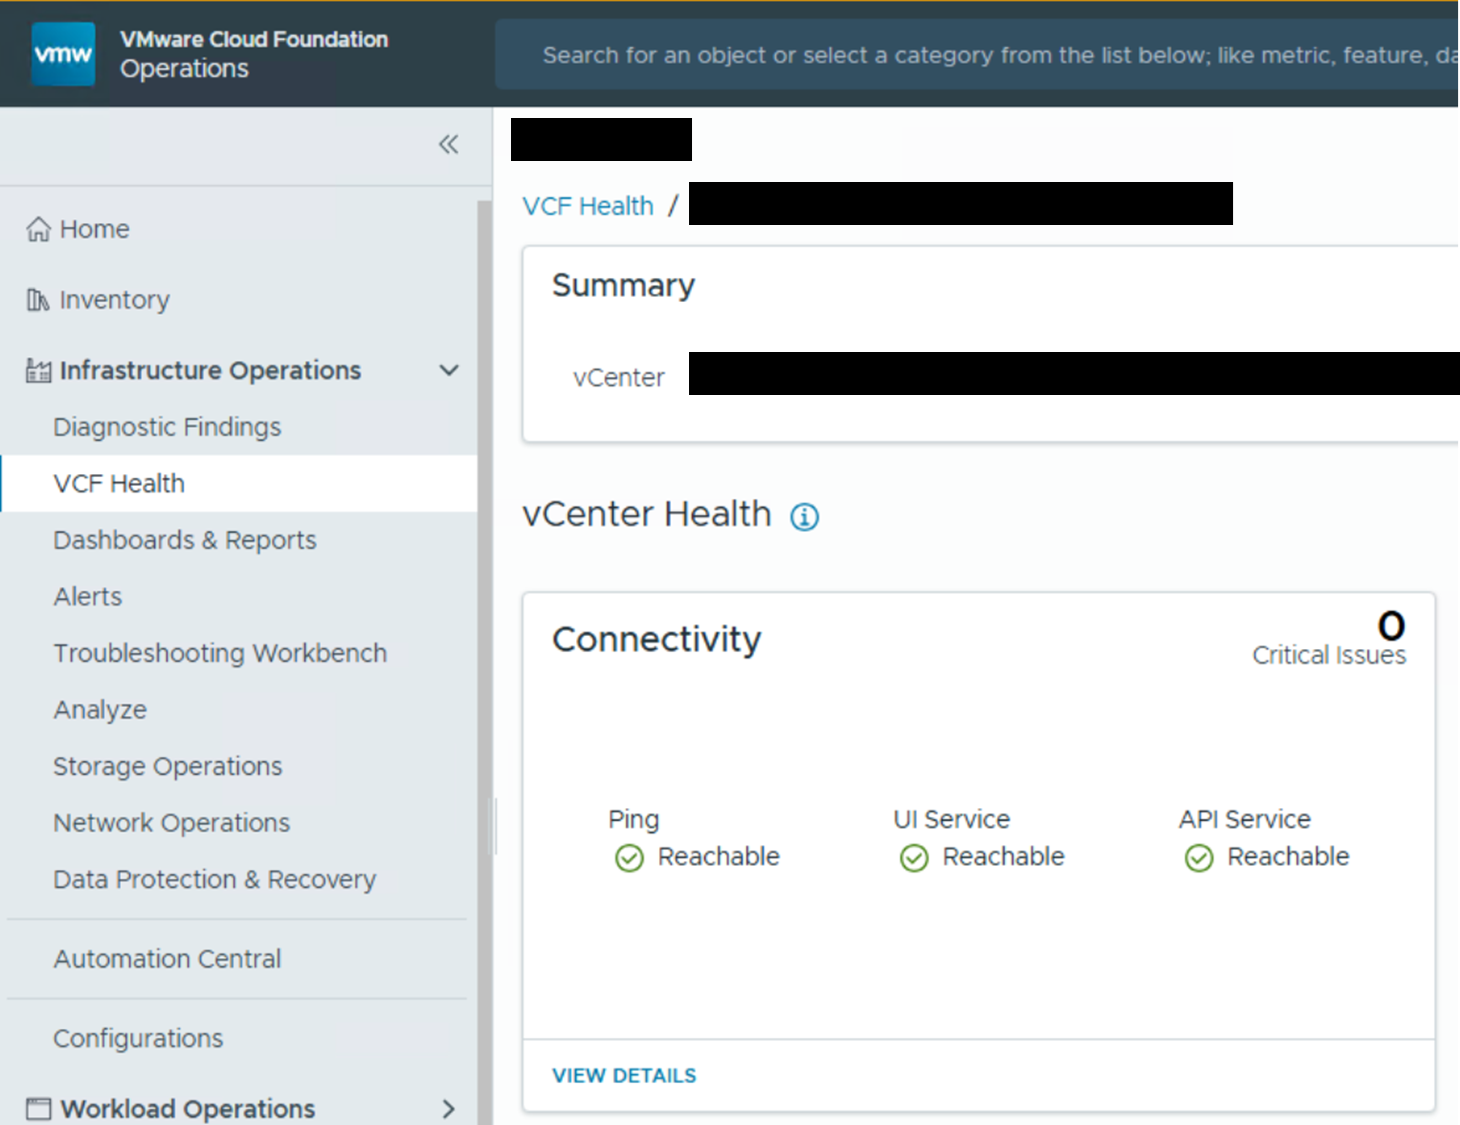1460x1125 pixels.
Task: Collapse the left navigation panel
Action: [448, 145]
